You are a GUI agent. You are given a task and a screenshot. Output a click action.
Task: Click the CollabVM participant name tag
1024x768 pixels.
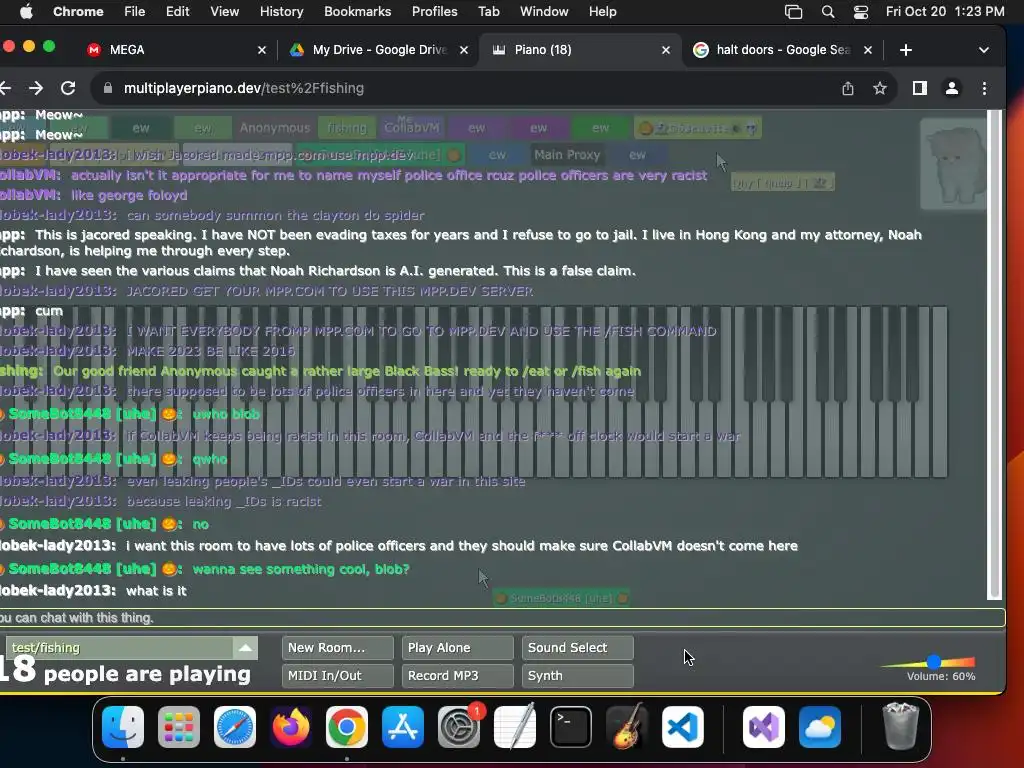(x=411, y=128)
